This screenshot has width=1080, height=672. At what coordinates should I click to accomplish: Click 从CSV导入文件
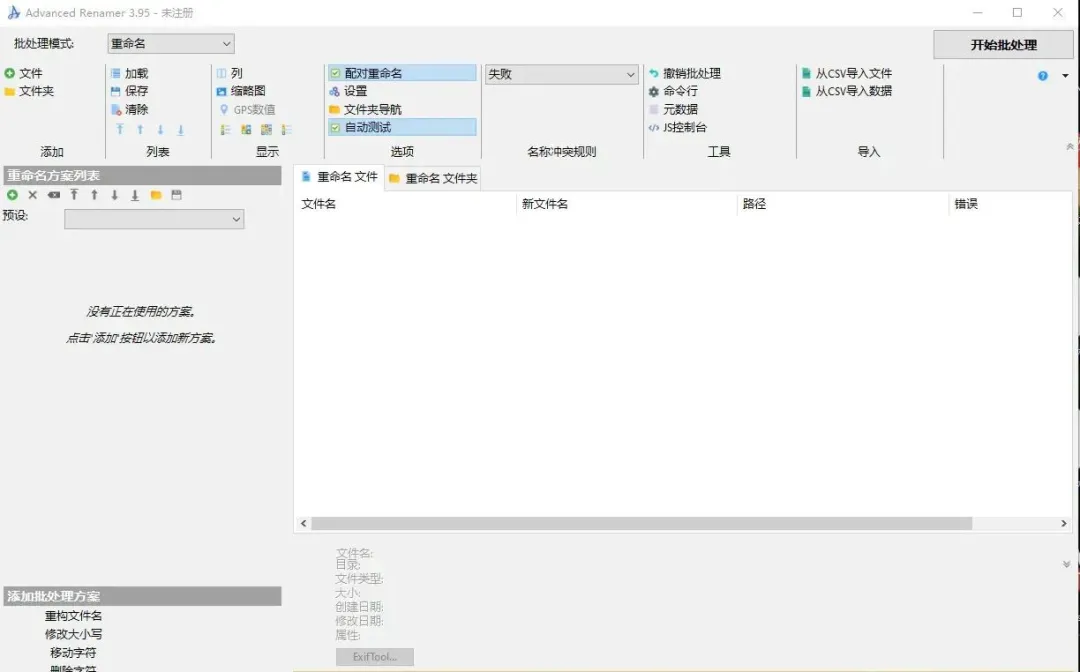click(x=847, y=73)
